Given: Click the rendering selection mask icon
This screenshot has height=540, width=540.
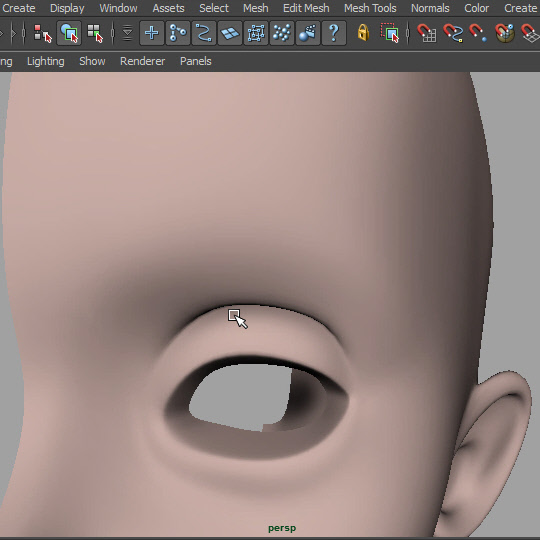Looking at the screenshot, I should (x=308, y=33).
